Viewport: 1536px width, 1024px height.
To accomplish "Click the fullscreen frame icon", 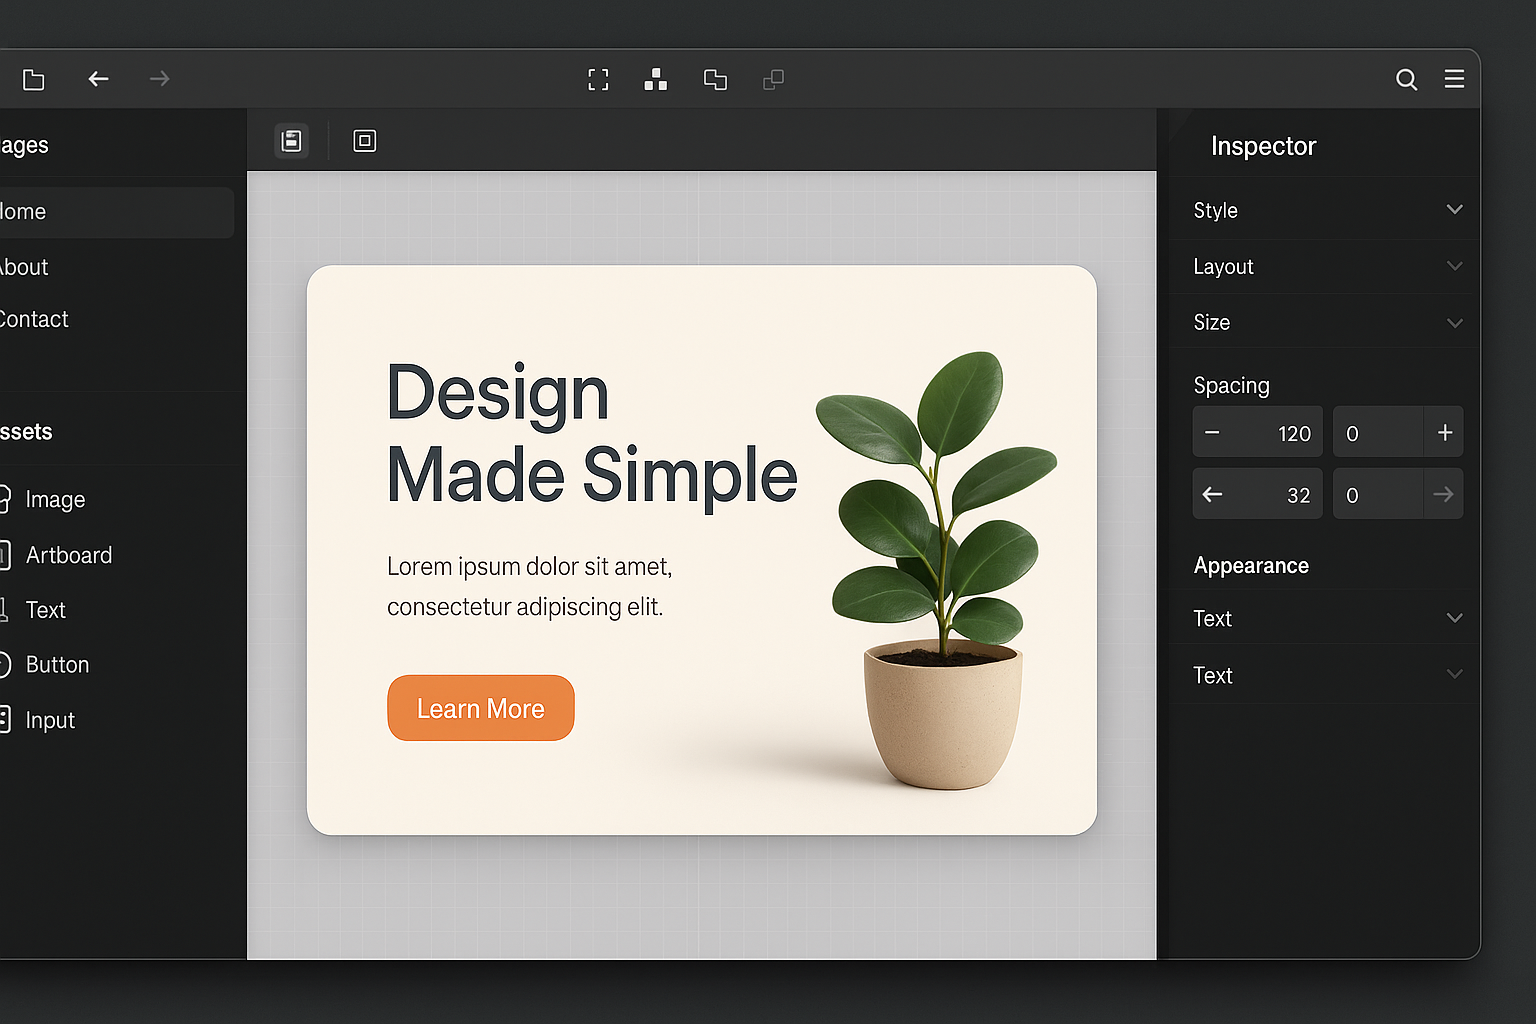I will 598,80.
